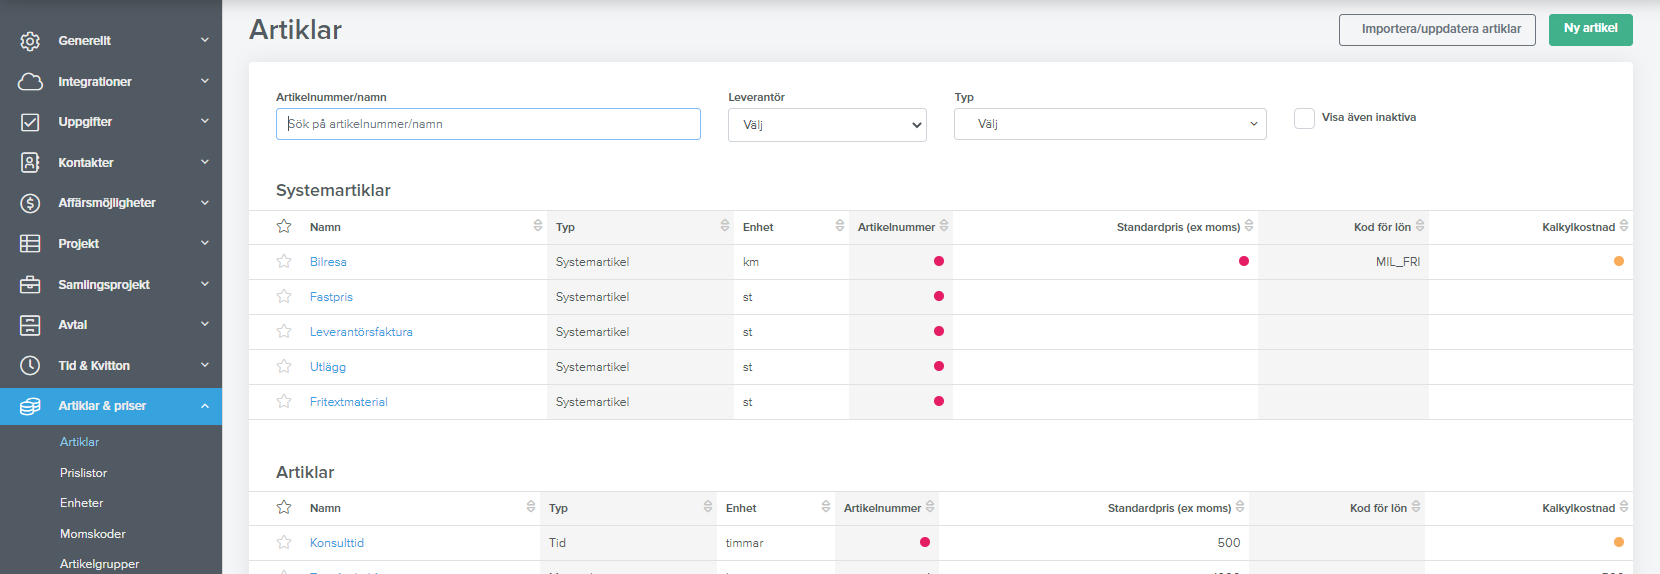
Task: Open Generellt via its gear icon
Action: coord(30,41)
